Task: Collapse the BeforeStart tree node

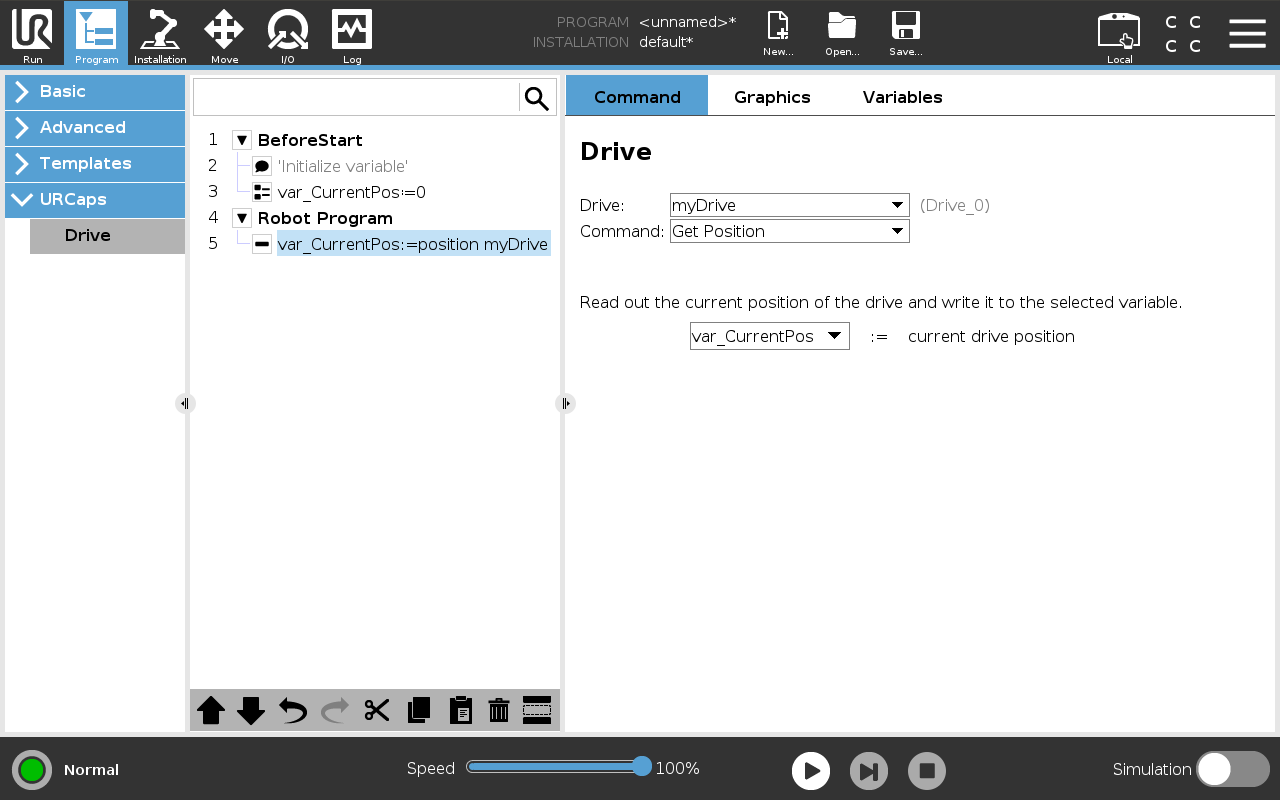Action: coord(242,140)
